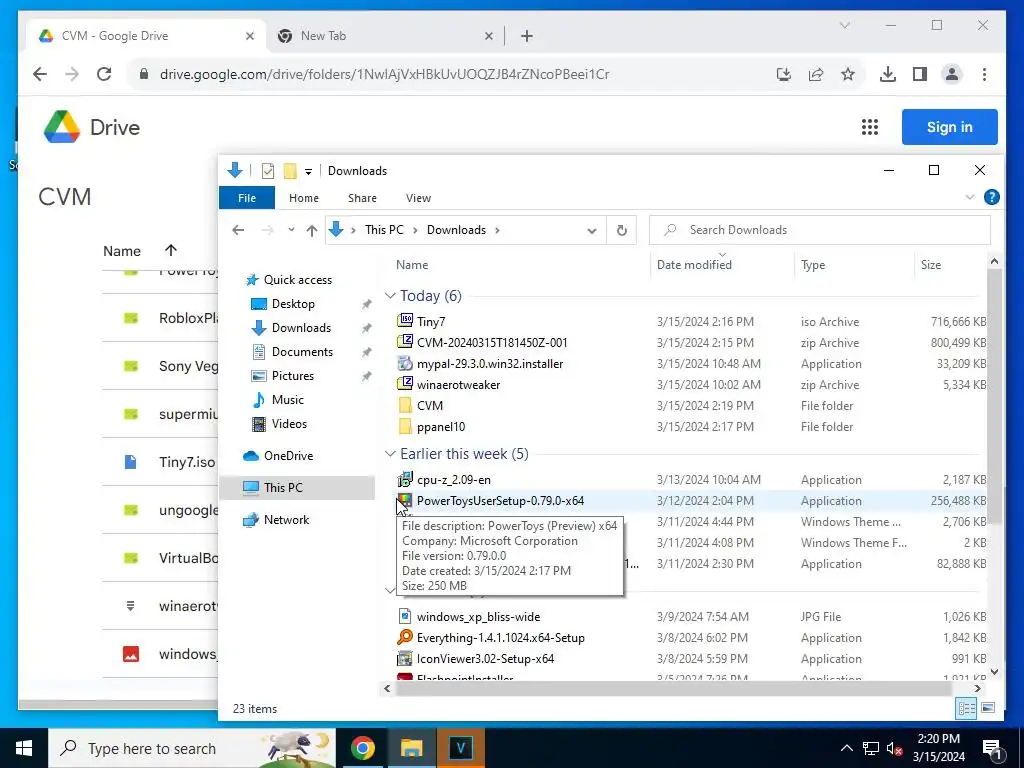Open the notification center icon
Viewport: 1024px width, 768px height.
991,748
